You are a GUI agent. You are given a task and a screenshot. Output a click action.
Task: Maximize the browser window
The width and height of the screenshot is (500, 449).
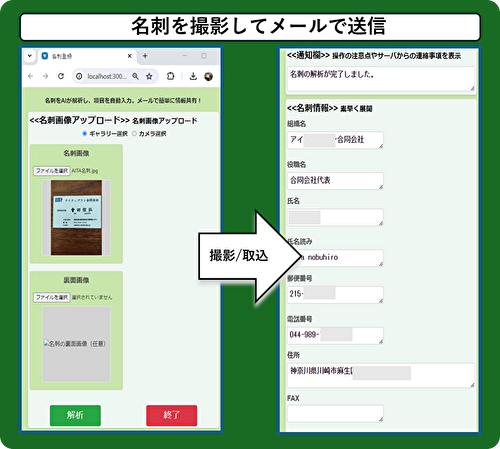click(x=204, y=56)
